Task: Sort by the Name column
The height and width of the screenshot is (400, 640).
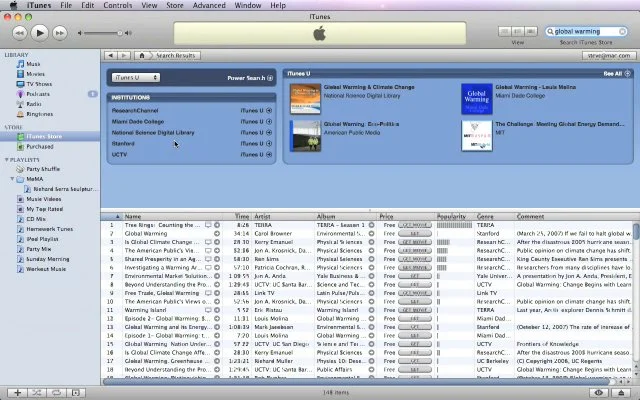Action: coord(172,216)
